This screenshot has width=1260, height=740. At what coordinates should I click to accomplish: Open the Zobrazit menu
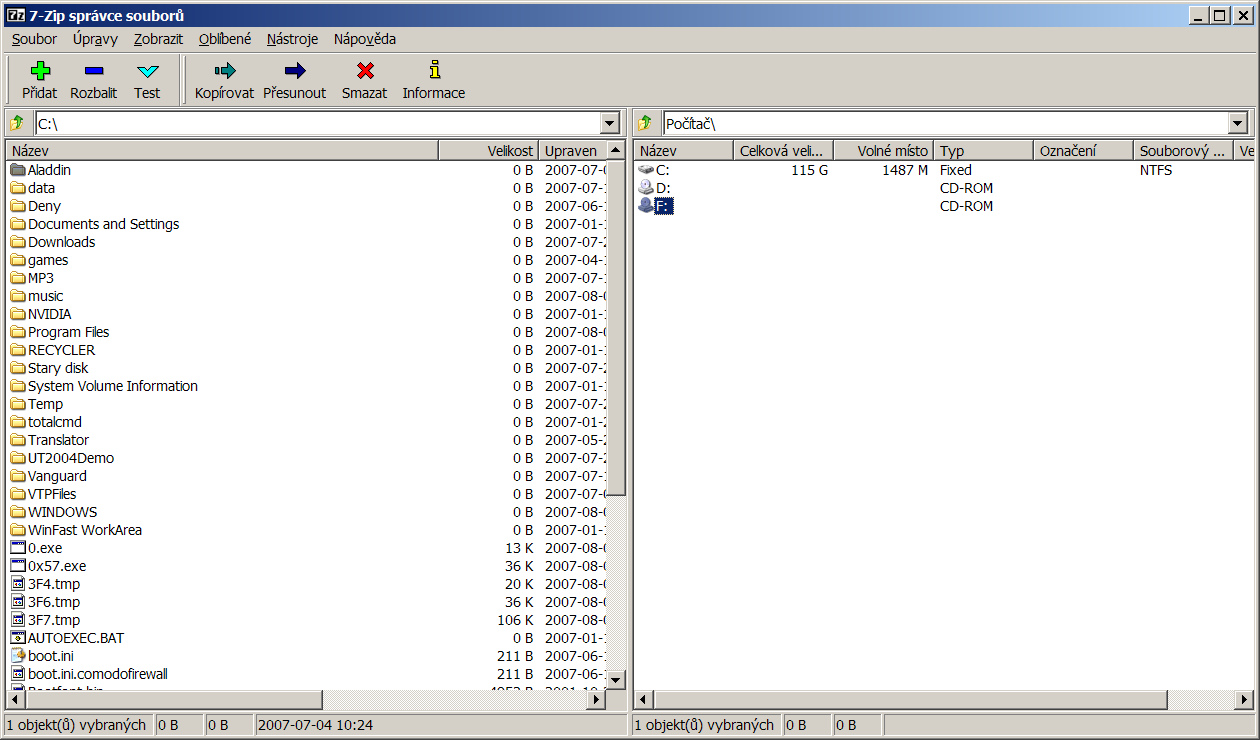coord(158,40)
